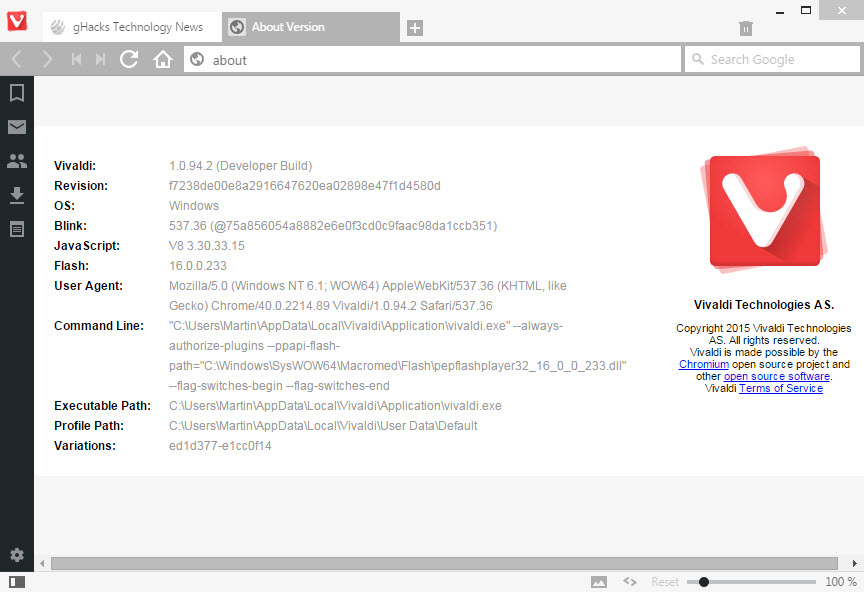This screenshot has width=864, height=592.
Task: Click the Executable Path value
Action: click(335, 406)
